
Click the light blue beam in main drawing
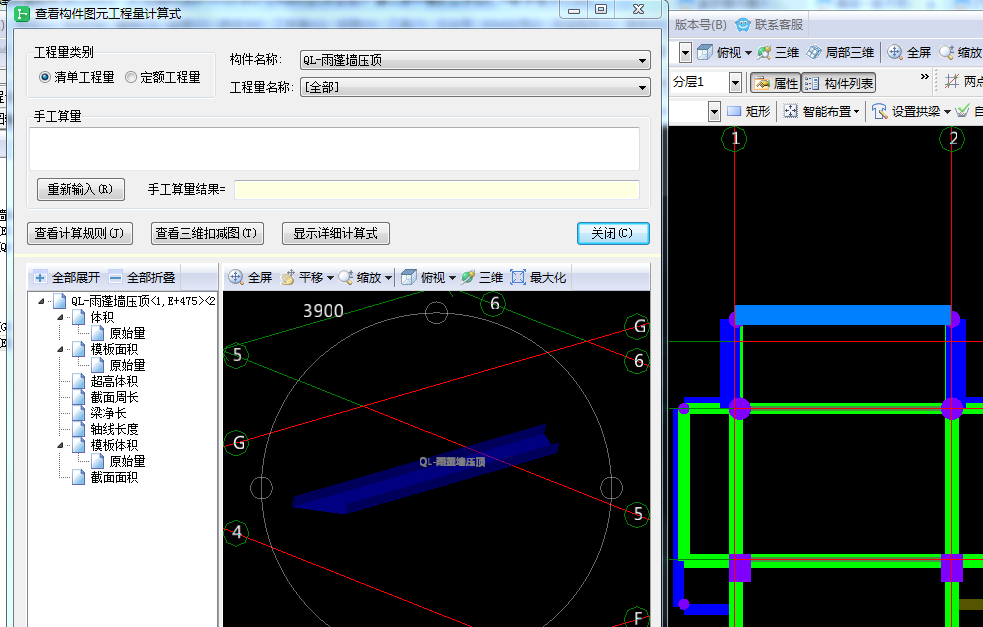point(843,315)
